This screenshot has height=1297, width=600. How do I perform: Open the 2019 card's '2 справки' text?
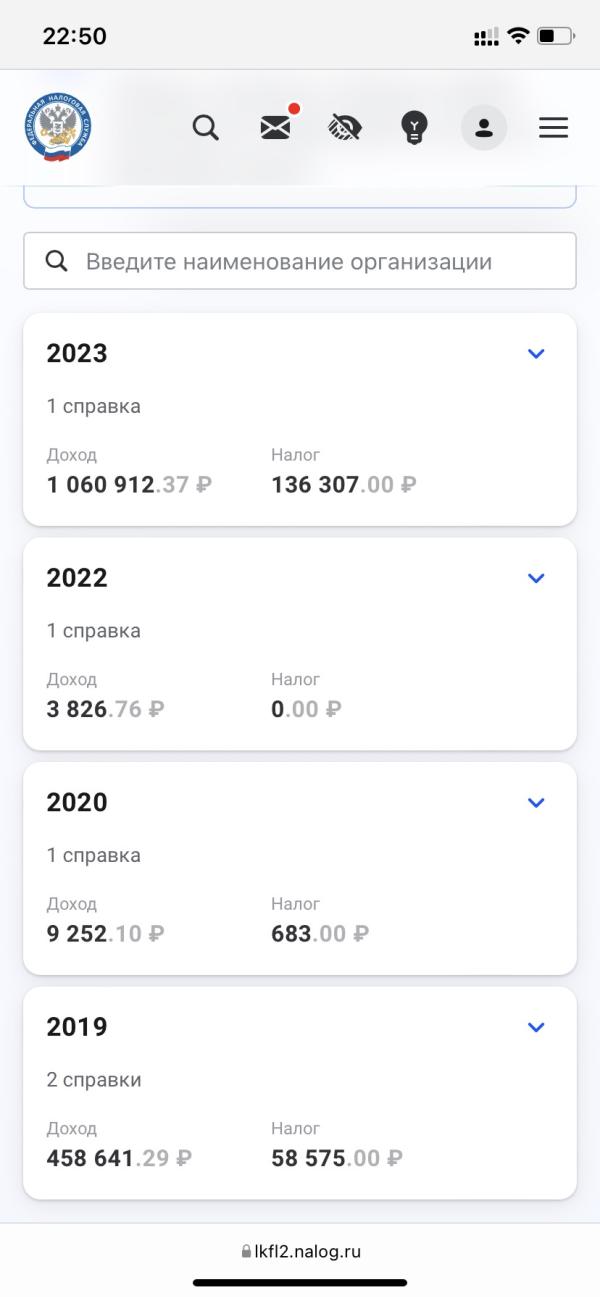pos(94,1080)
